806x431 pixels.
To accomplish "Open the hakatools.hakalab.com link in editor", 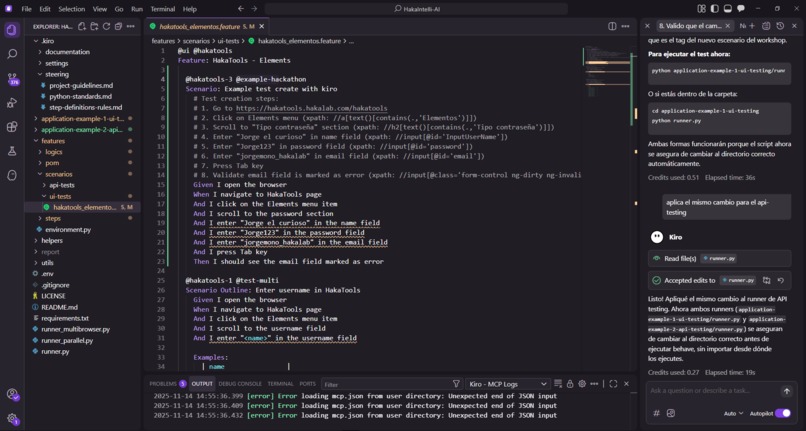I will pyautogui.click(x=312, y=108).
